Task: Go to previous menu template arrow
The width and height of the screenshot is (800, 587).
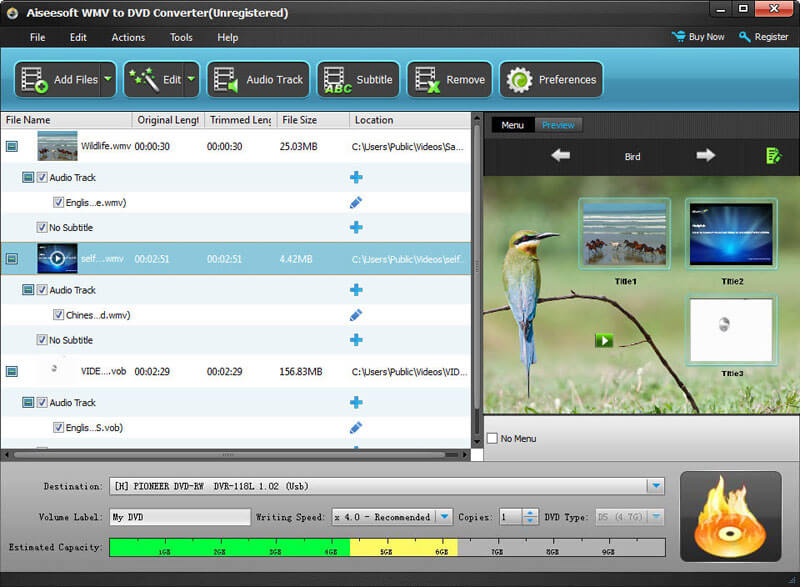Action: pyautogui.click(x=561, y=155)
